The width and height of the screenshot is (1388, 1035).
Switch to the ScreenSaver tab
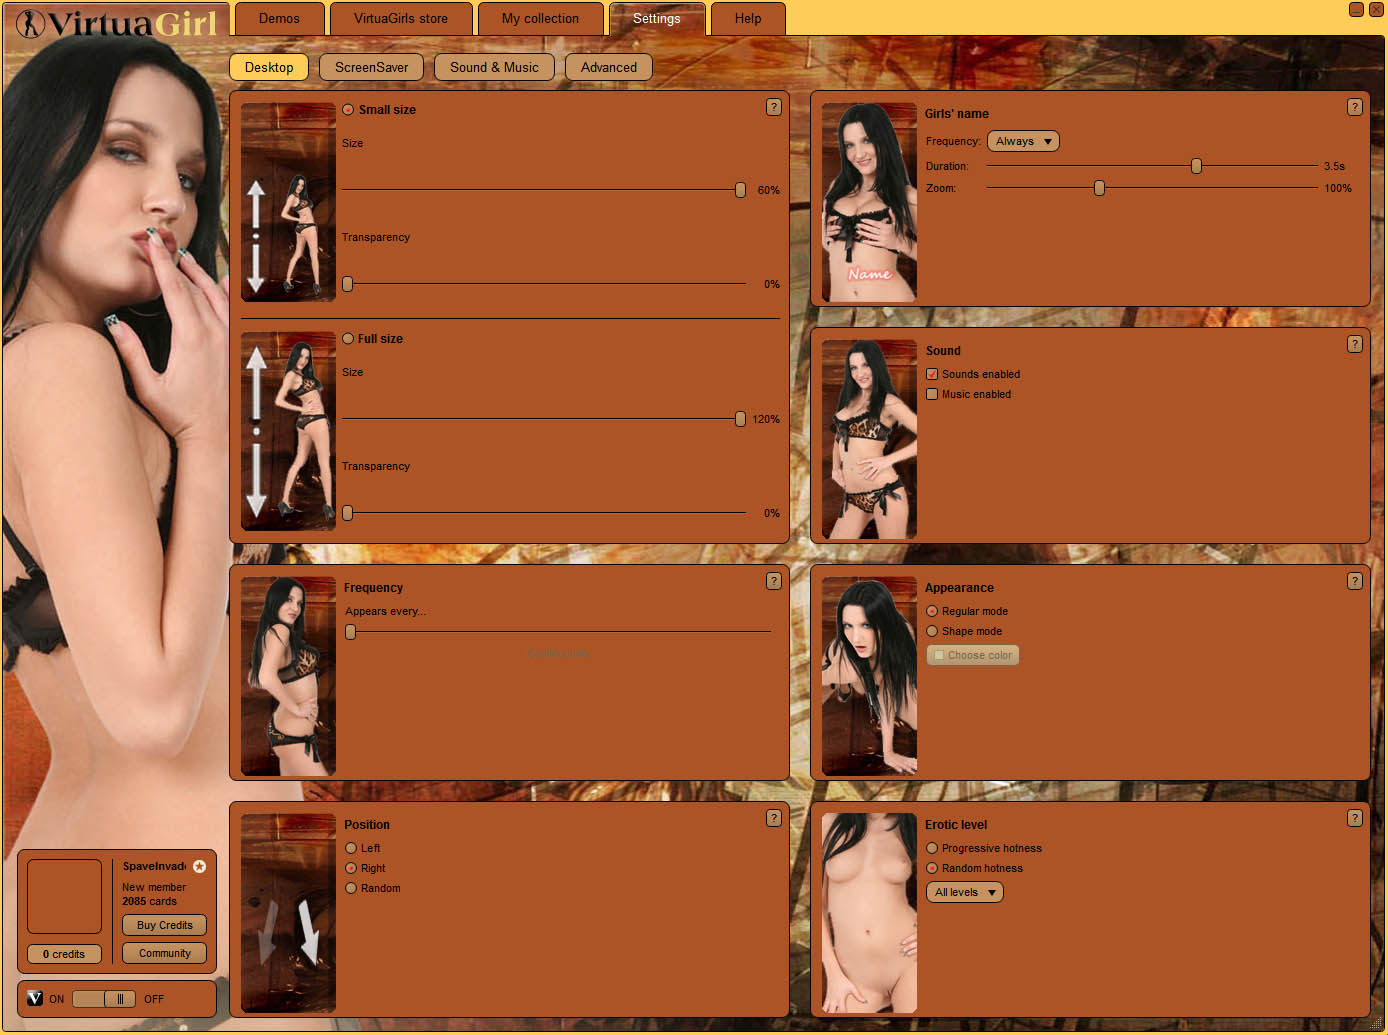coord(371,67)
